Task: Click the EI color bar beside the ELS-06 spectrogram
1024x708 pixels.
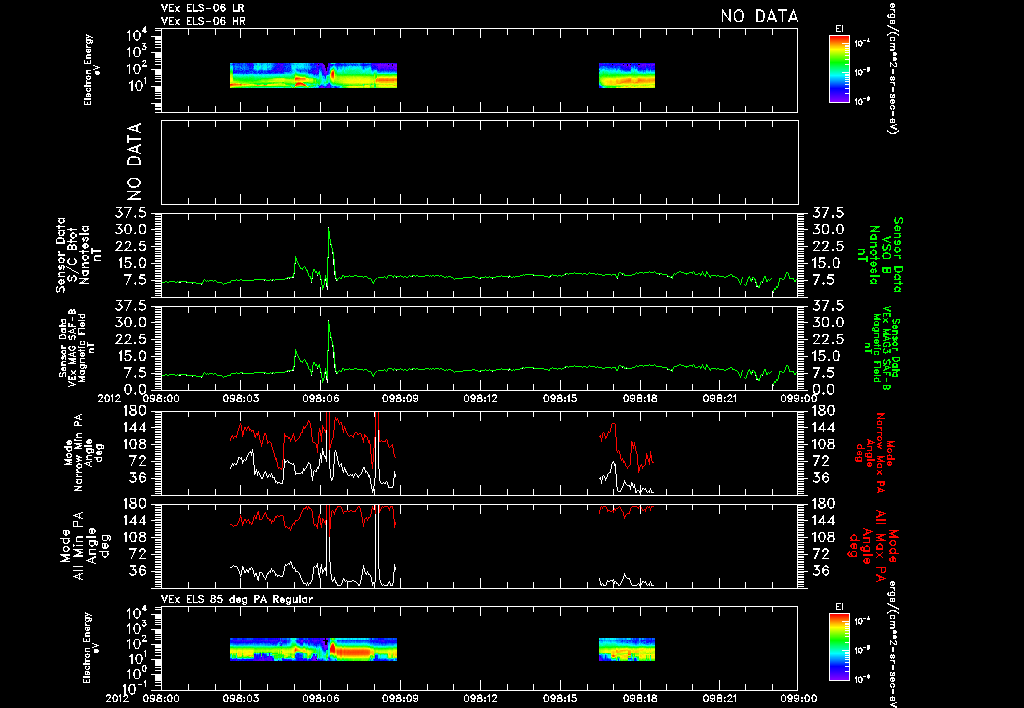Action: (839, 69)
